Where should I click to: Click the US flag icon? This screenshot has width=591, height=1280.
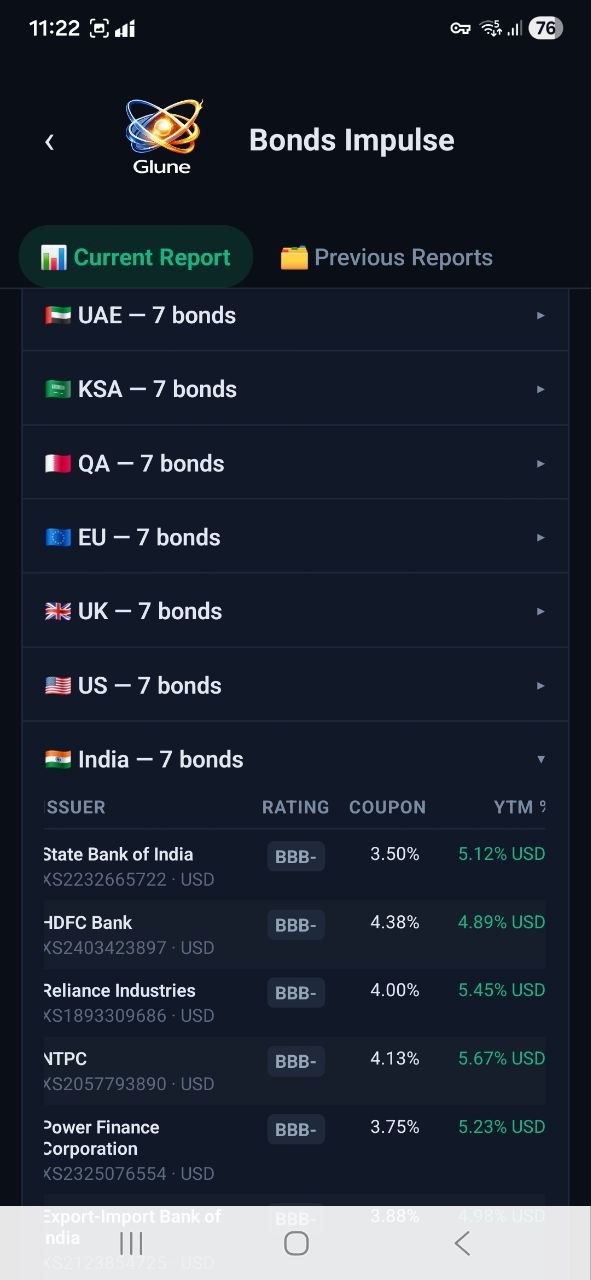tap(59, 685)
